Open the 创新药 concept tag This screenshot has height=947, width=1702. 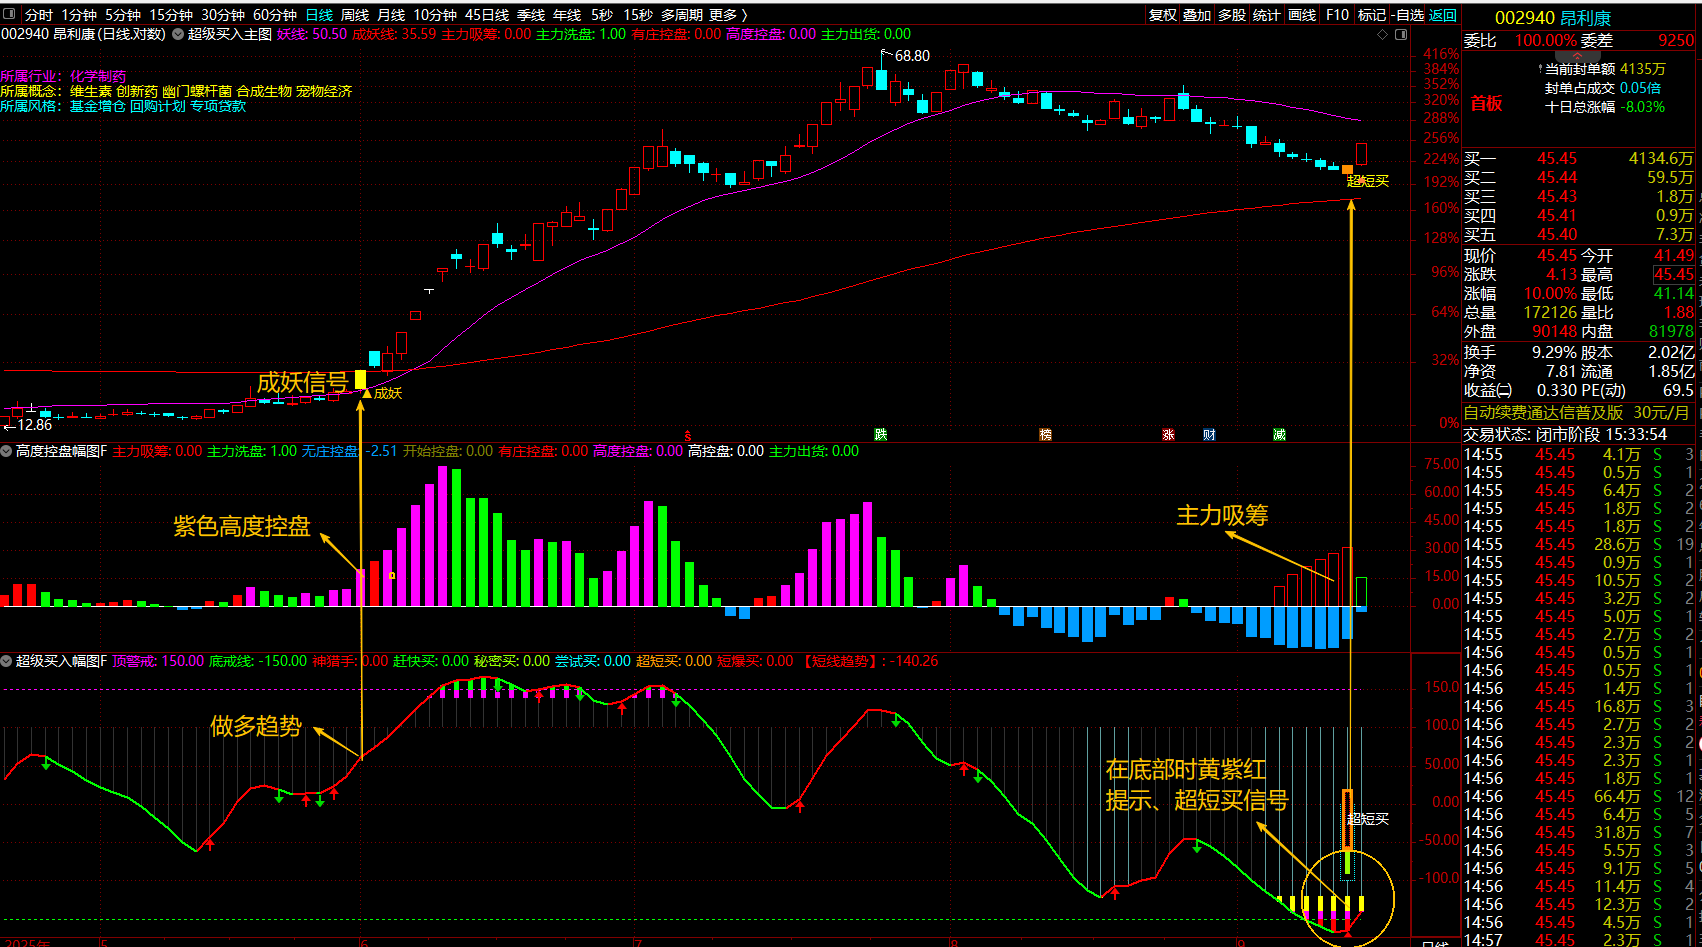(137, 91)
